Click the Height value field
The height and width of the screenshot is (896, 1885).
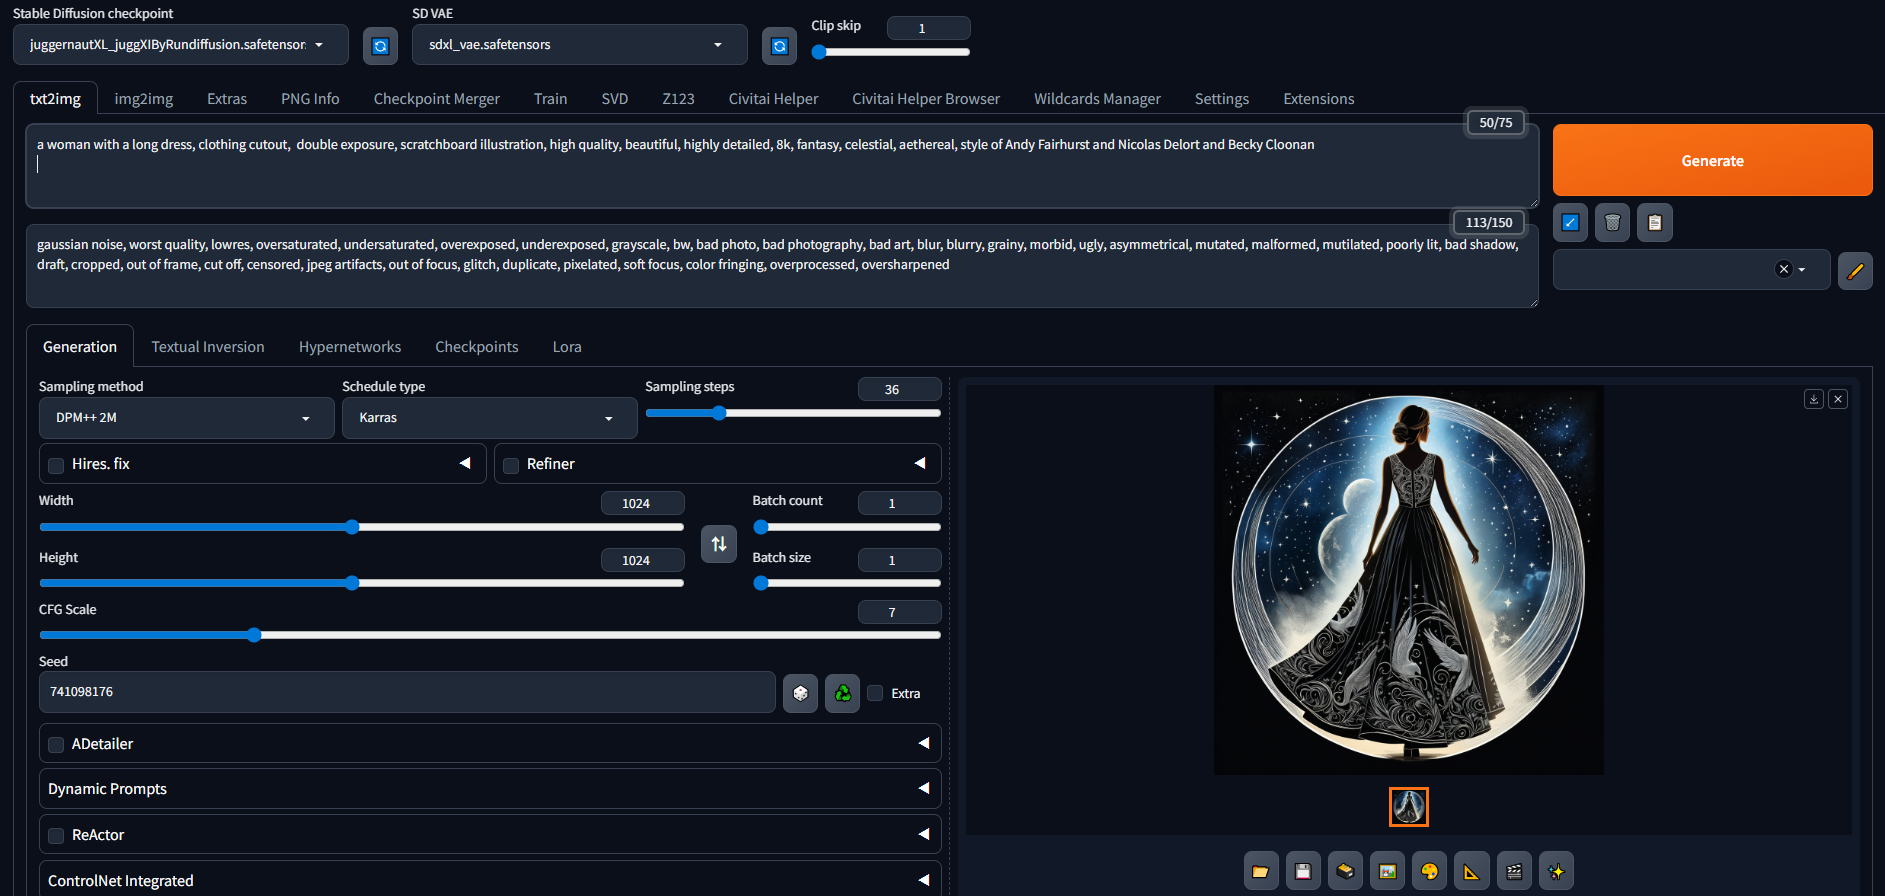pos(642,560)
